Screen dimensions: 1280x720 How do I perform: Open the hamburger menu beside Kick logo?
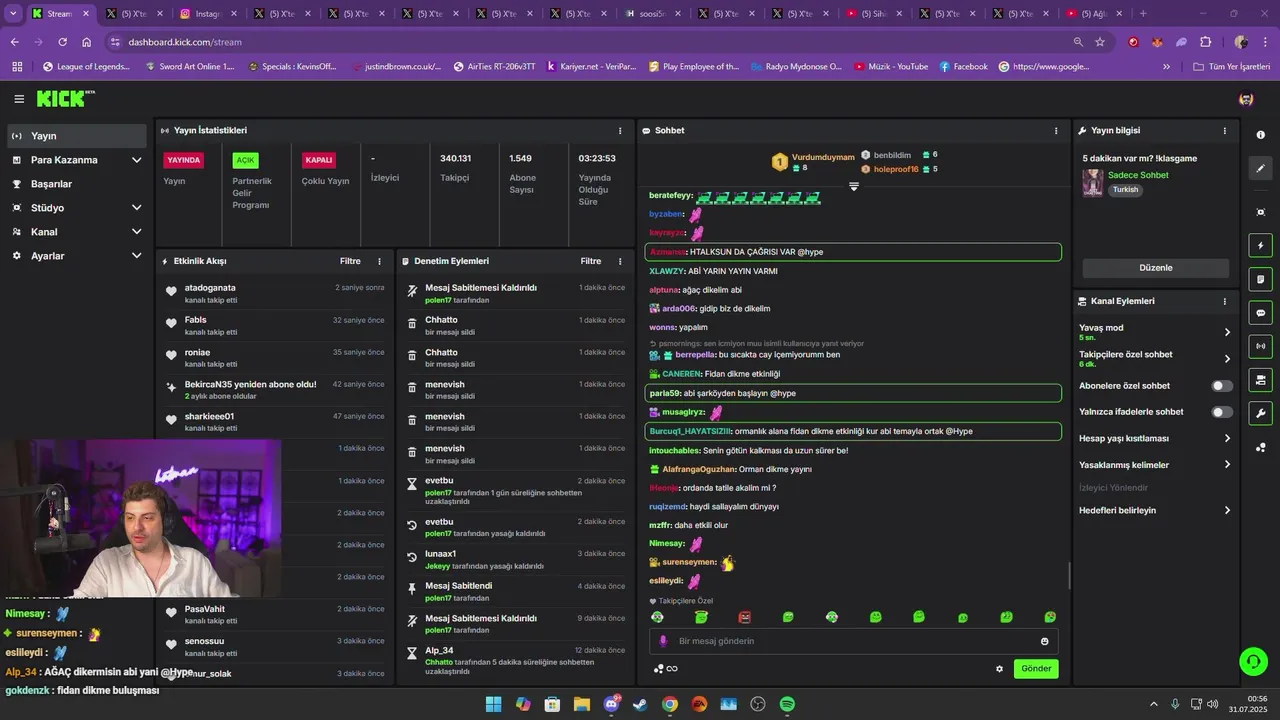tap(19, 99)
